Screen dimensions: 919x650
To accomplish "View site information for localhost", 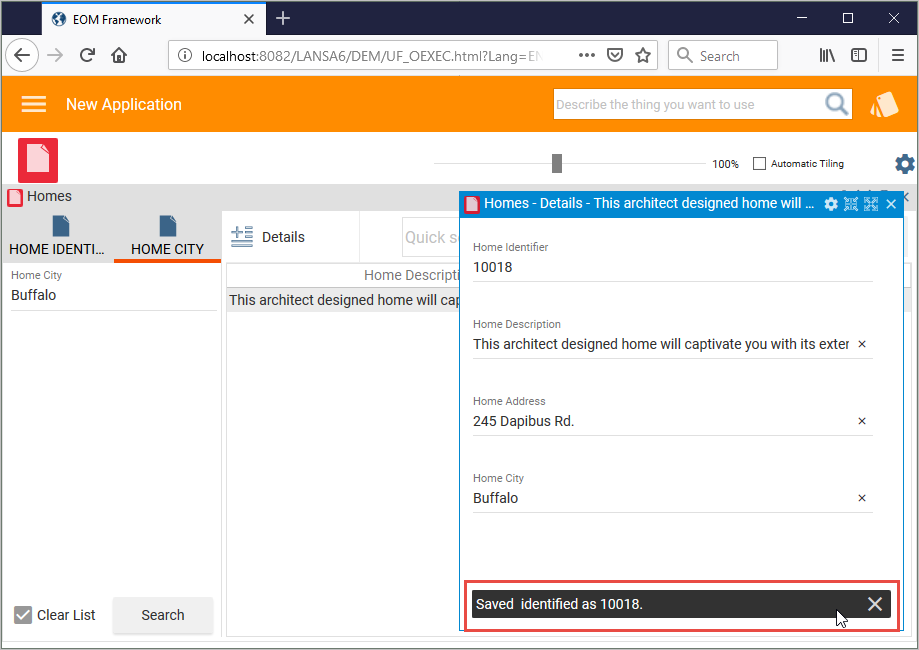I will click(185, 55).
